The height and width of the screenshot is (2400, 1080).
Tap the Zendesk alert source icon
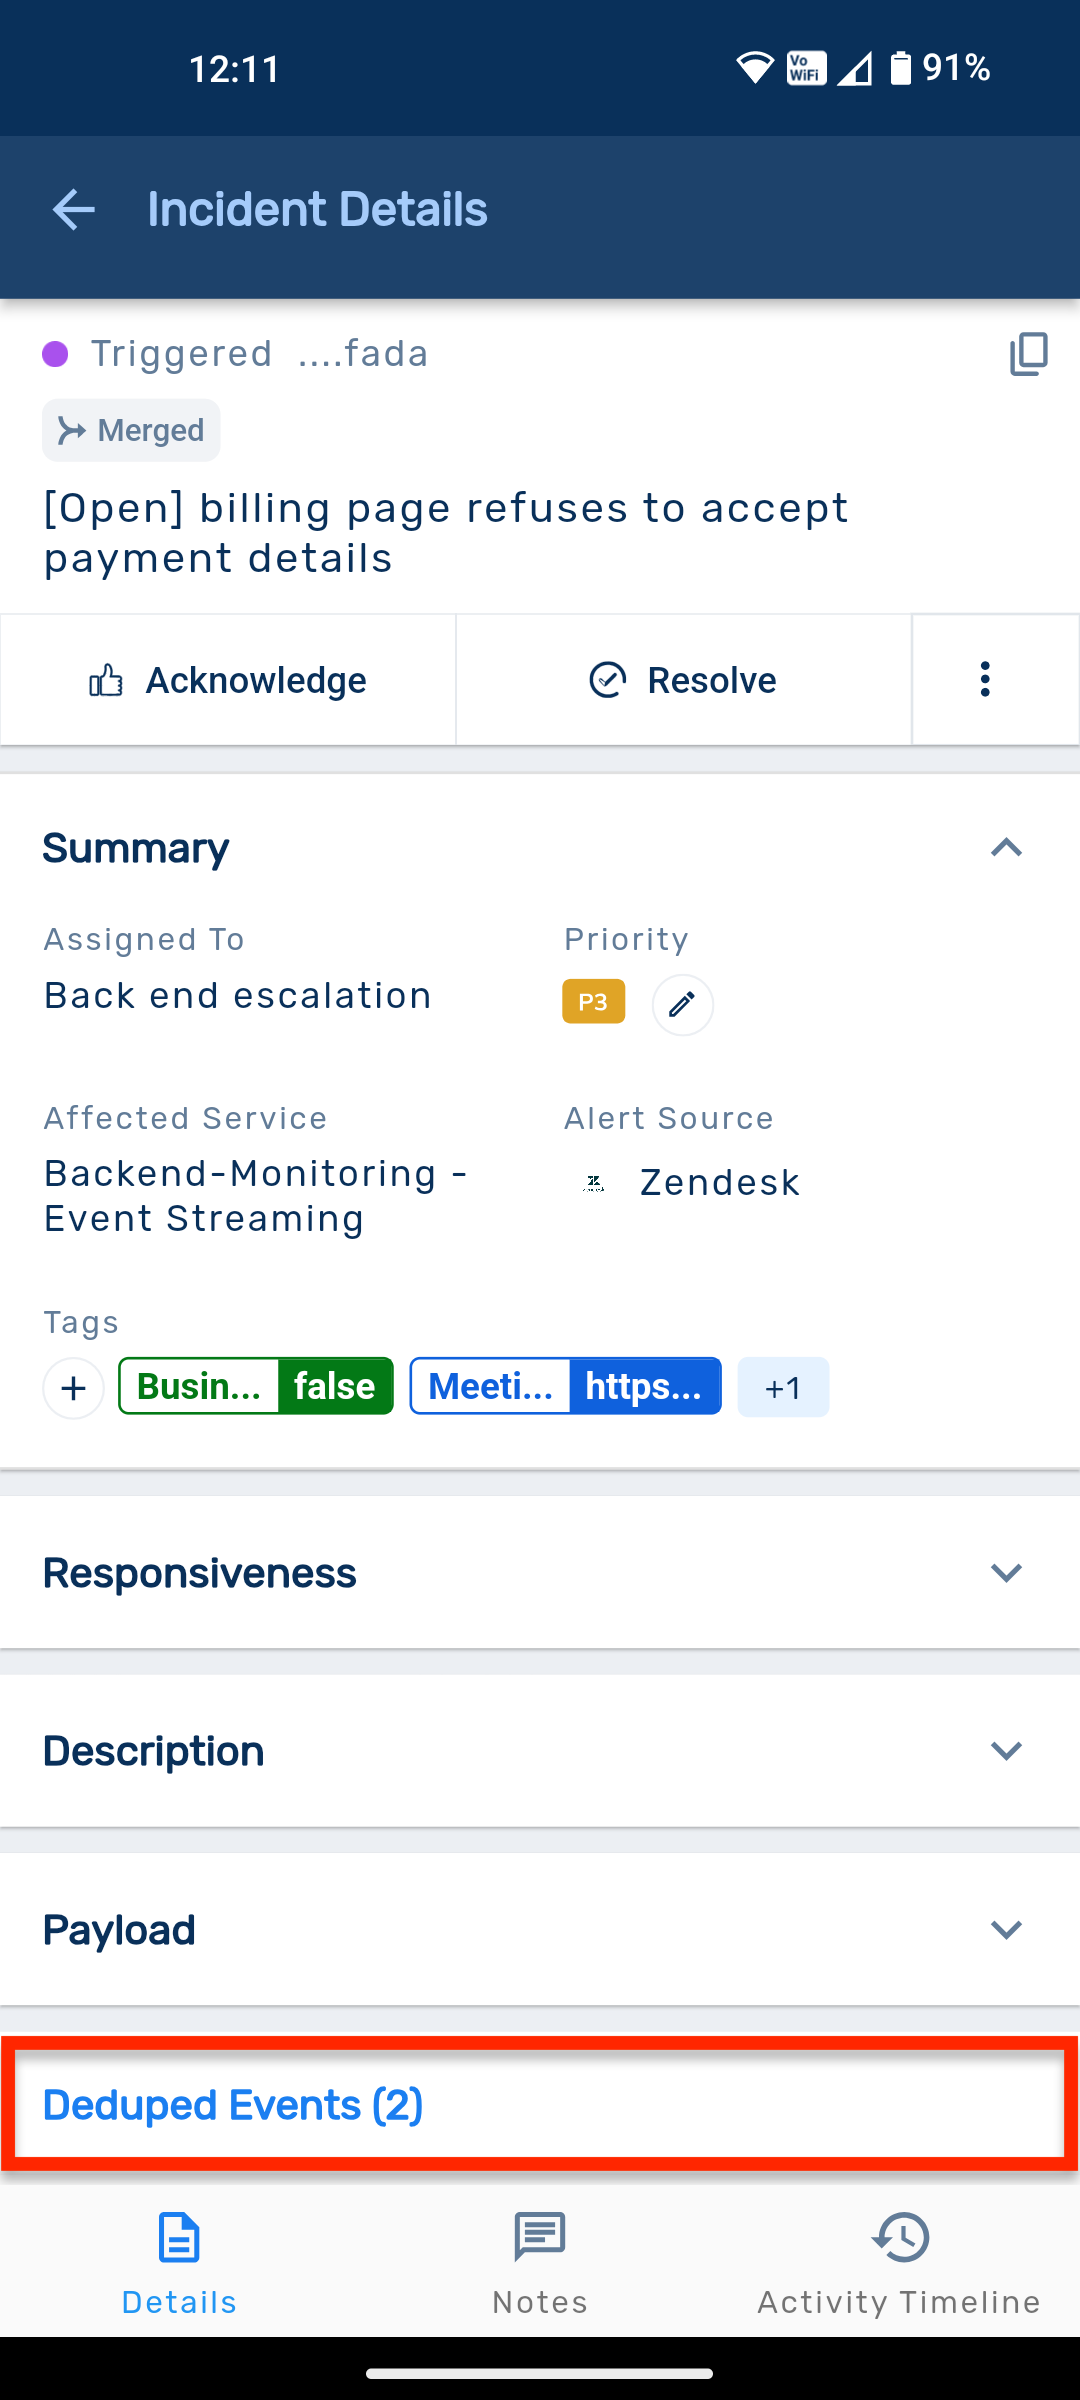(x=594, y=1183)
